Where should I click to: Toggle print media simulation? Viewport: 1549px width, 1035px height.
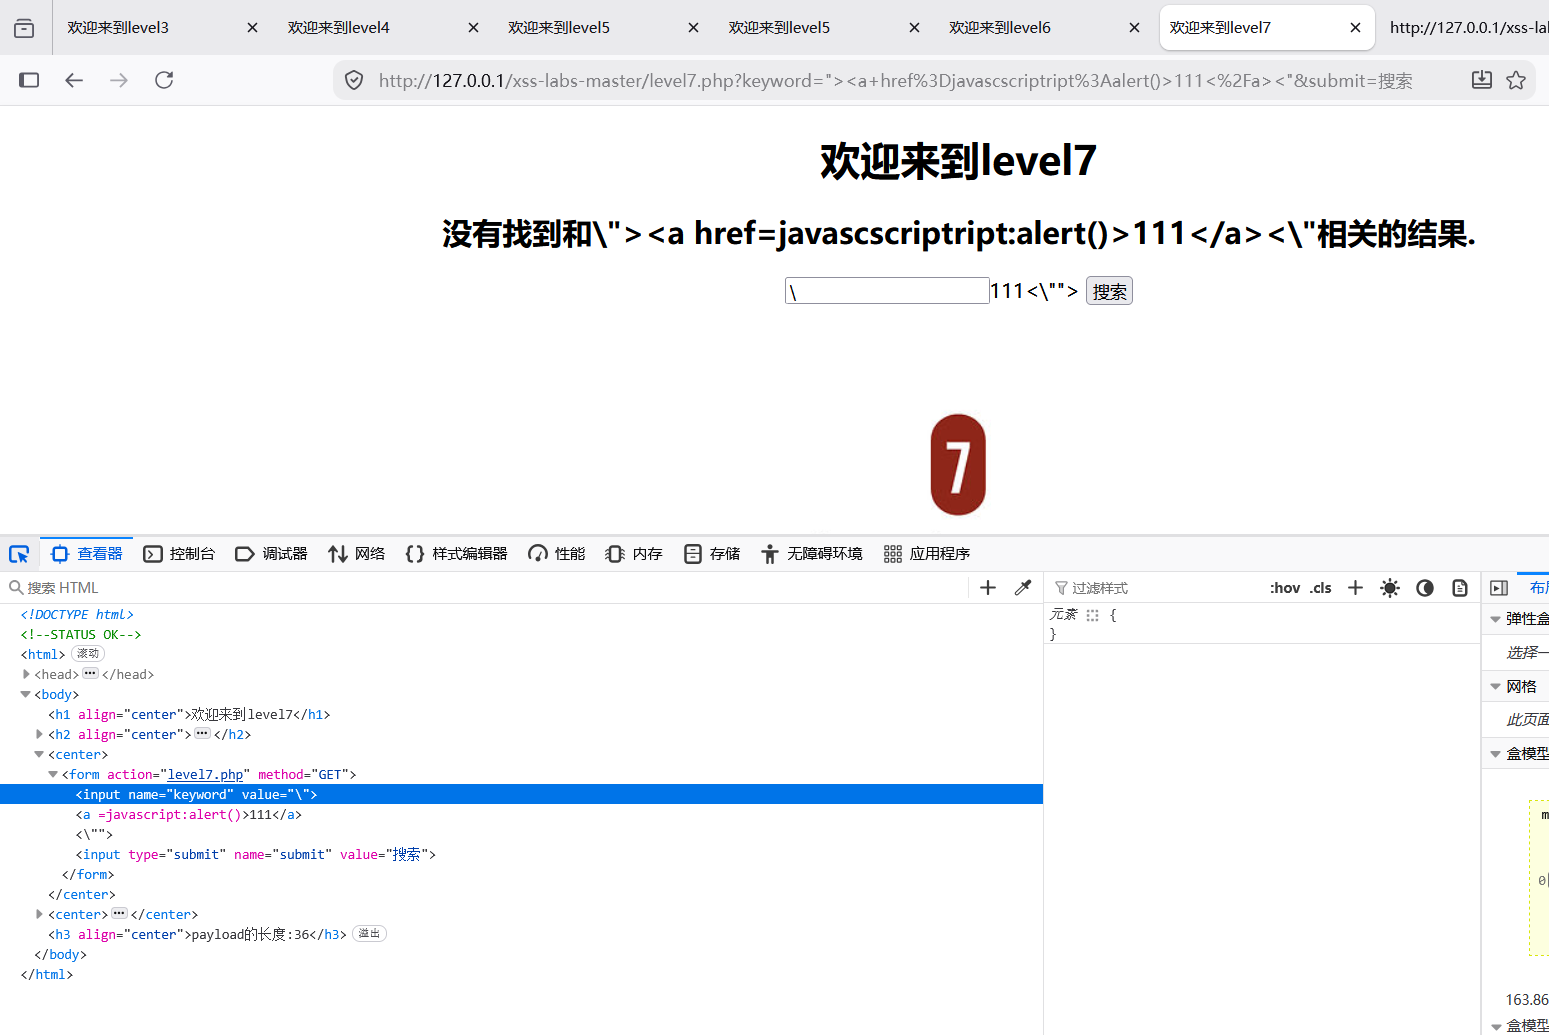pos(1460,588)
